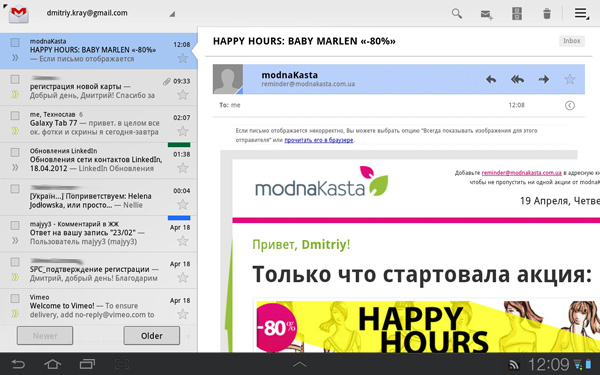The width and height of the screenshot is (600, 375).
Task: Archive the open message with archive icon
Action: [517, 14]
